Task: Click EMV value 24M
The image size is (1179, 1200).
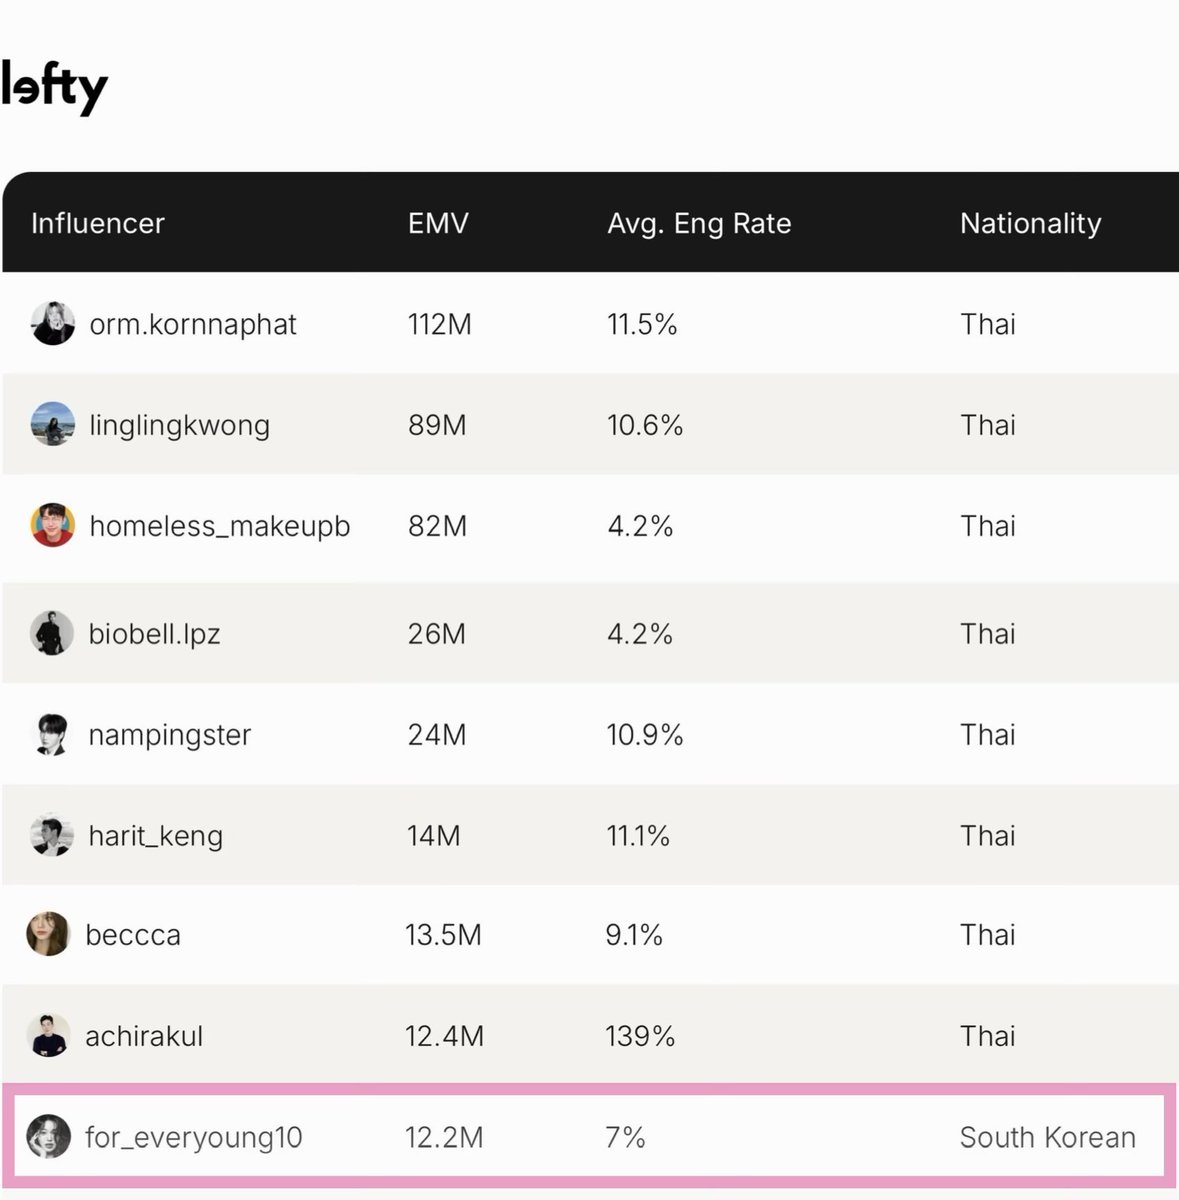Action: point(437,735)
